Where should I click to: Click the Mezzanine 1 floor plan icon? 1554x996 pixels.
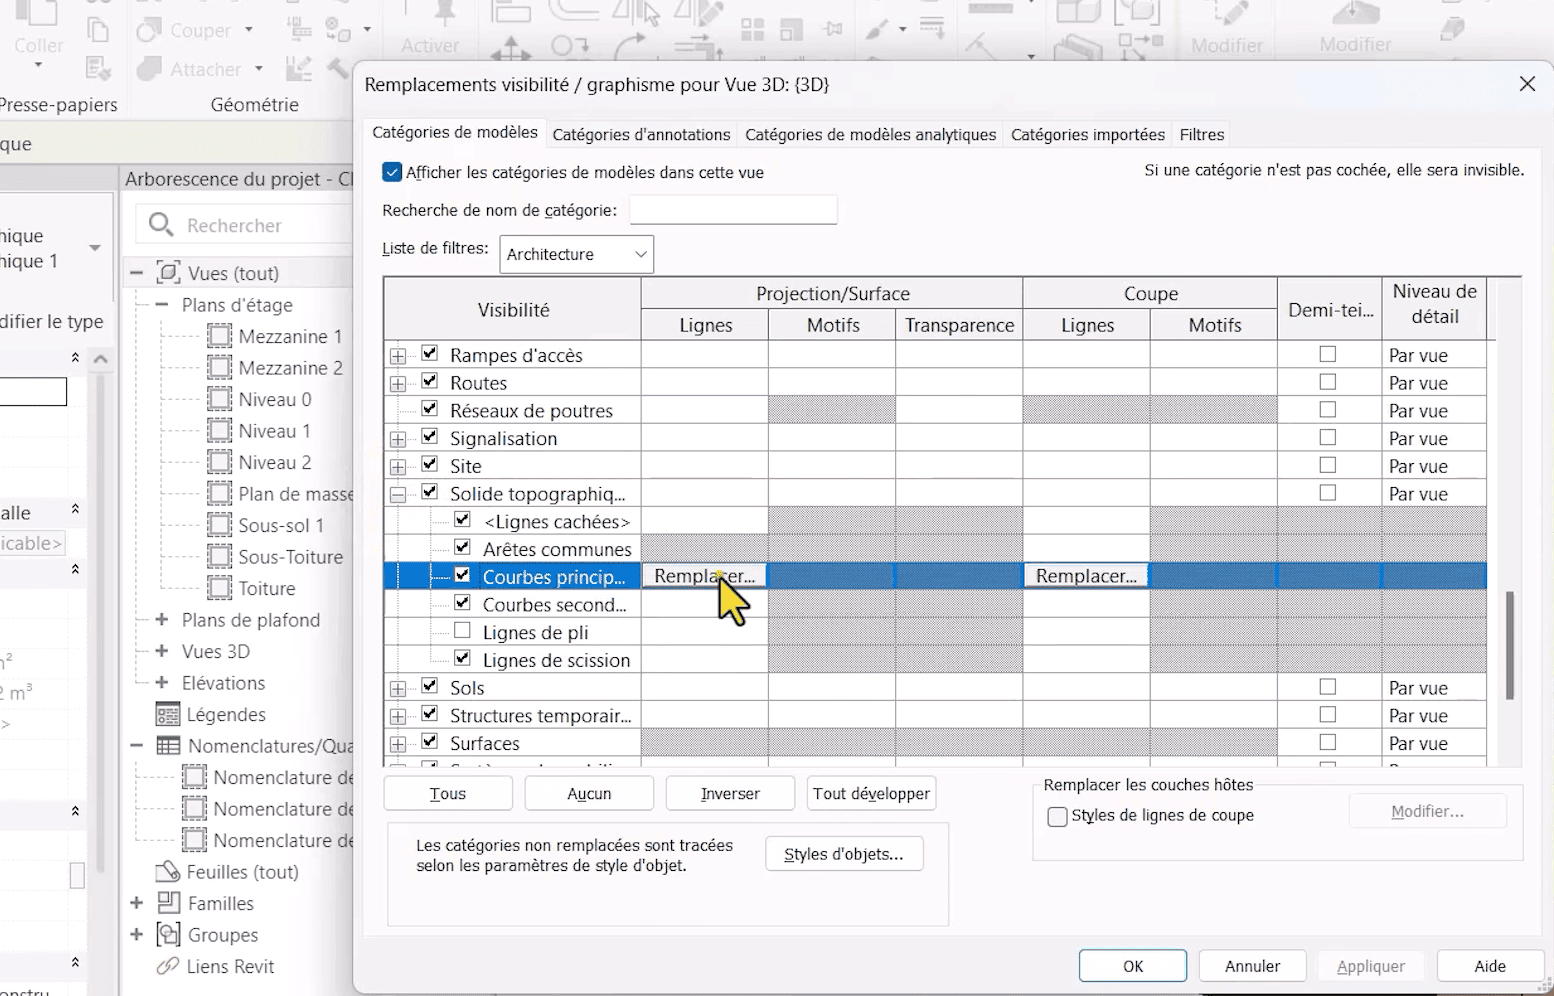(x=219, y=336)
